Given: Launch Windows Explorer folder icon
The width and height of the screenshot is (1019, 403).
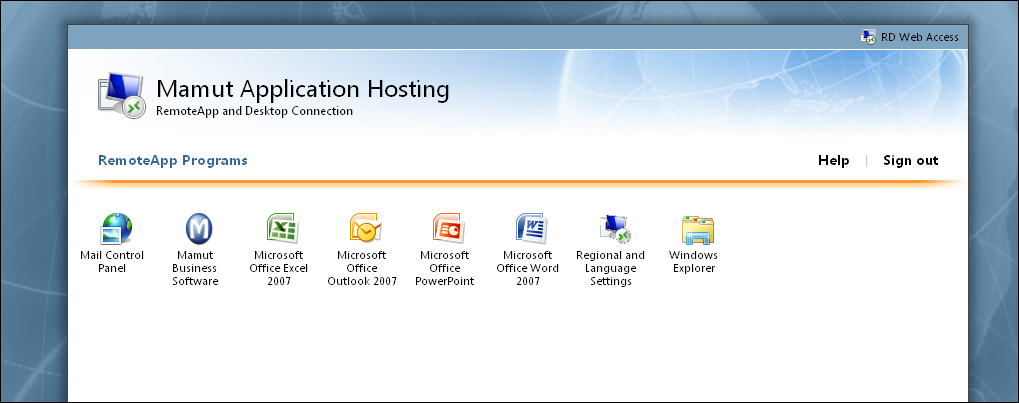Looking at the screenshot, I should (697, 230).
